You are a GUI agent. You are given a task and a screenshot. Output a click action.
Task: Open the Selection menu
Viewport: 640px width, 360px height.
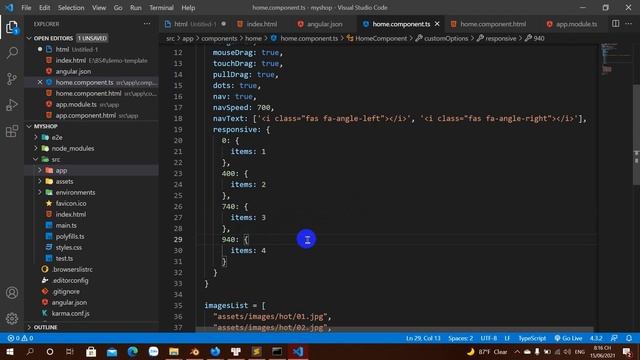tap(71, 8)
